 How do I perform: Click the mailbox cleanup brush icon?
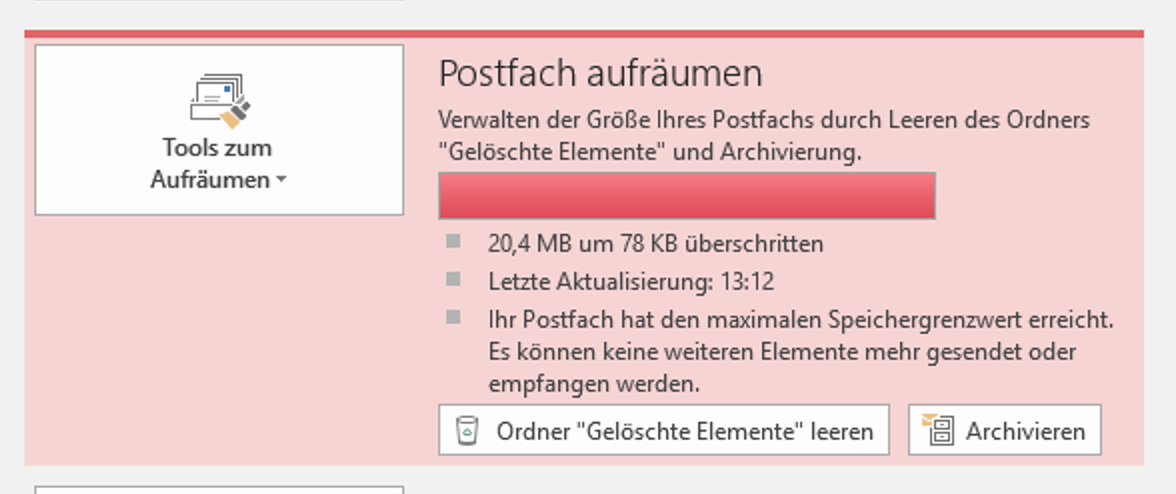[x=219, y=101]
